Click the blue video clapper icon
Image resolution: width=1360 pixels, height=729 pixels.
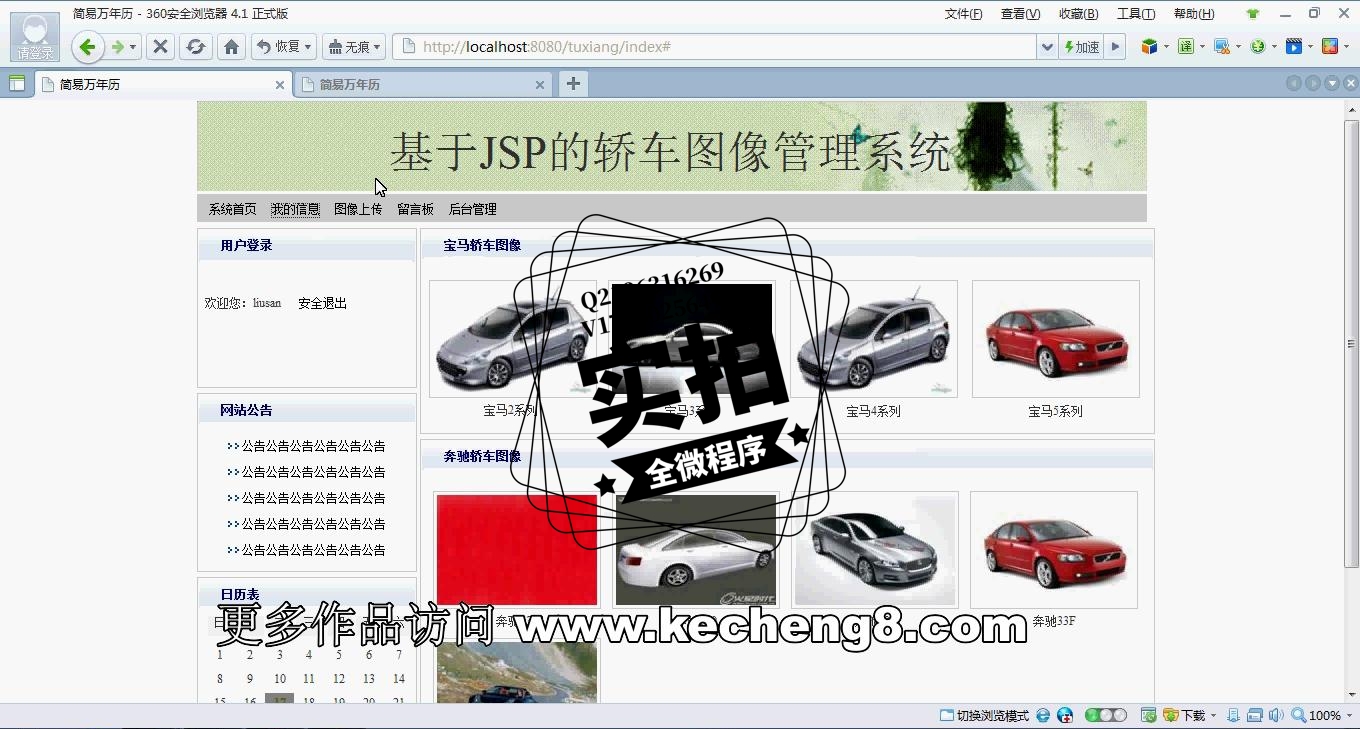coord(1293,46)
